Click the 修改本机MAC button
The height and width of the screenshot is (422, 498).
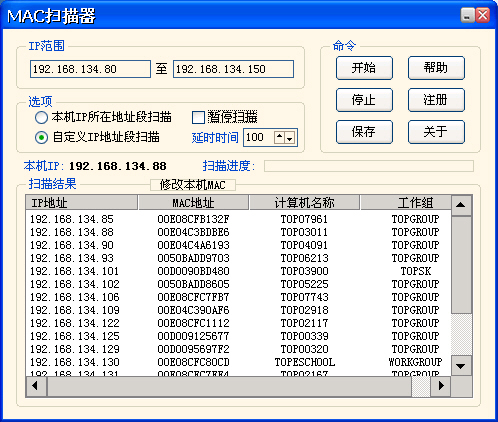(x=193, y=185)
